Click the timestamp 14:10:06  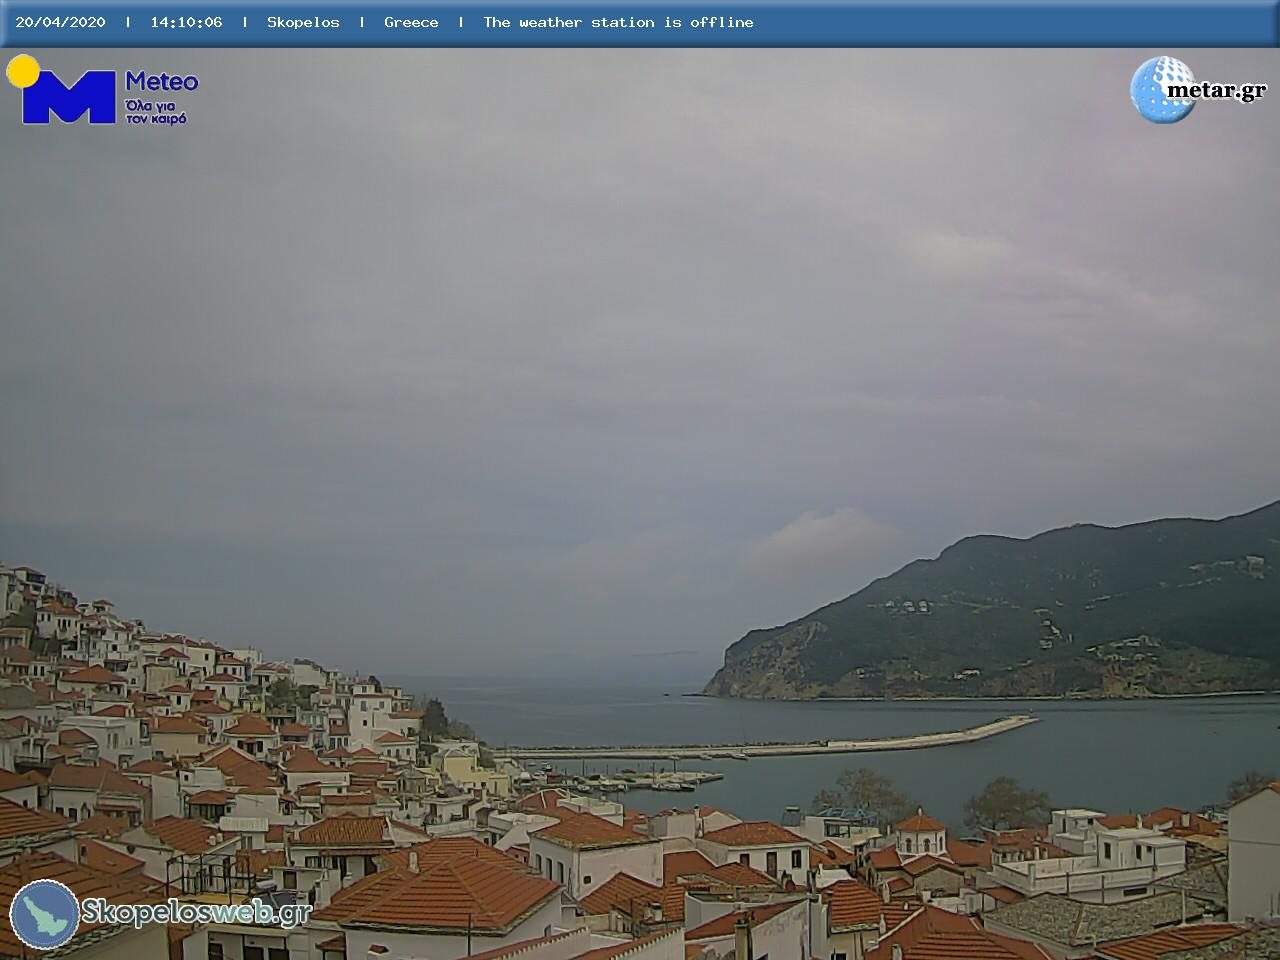(x=186, y=22)
